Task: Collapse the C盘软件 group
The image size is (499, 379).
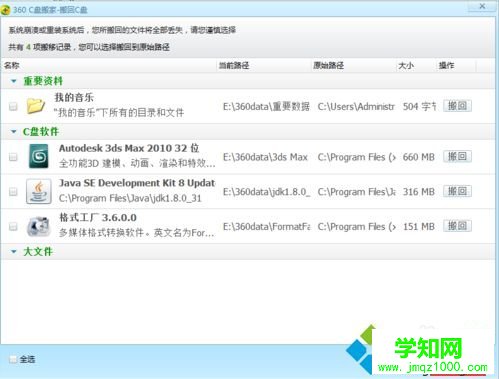Action: pos(14,132)
